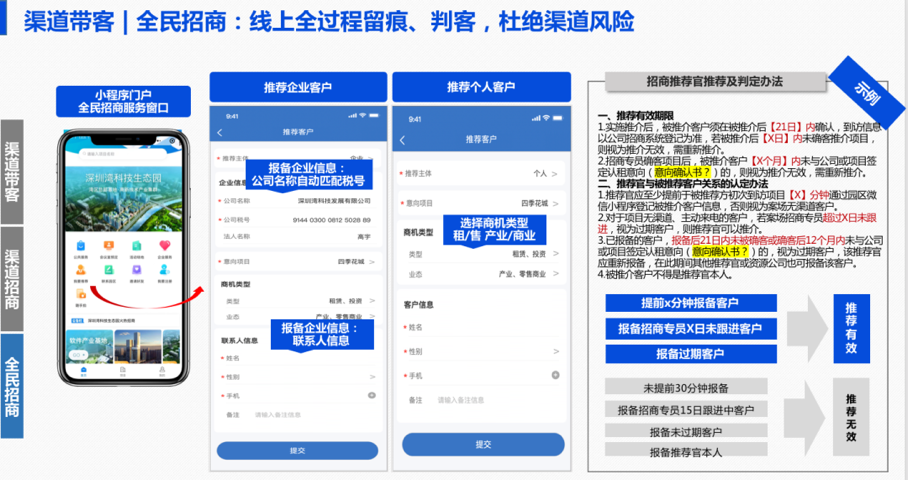The width and height of the screenshot is (908, 480).
Task: Tap the pink heart service icon
Action: click(164, 245)
